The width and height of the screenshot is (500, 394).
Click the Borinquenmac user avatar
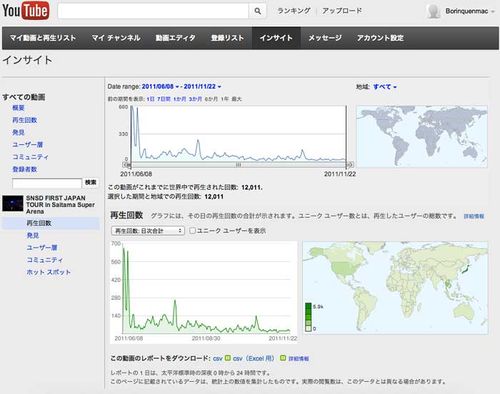pyautogui.click(x=434, y=11)
